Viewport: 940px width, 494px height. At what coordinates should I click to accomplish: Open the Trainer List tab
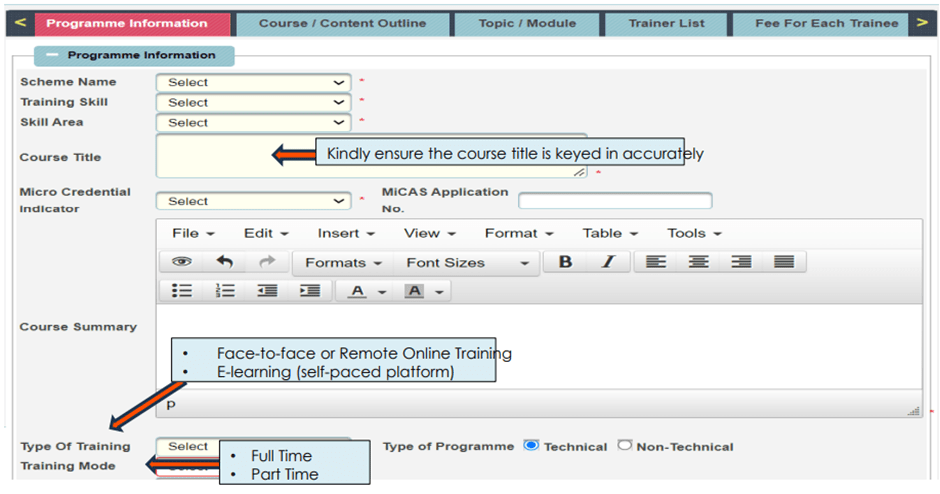pyautogui.click(x=666, y=23)
